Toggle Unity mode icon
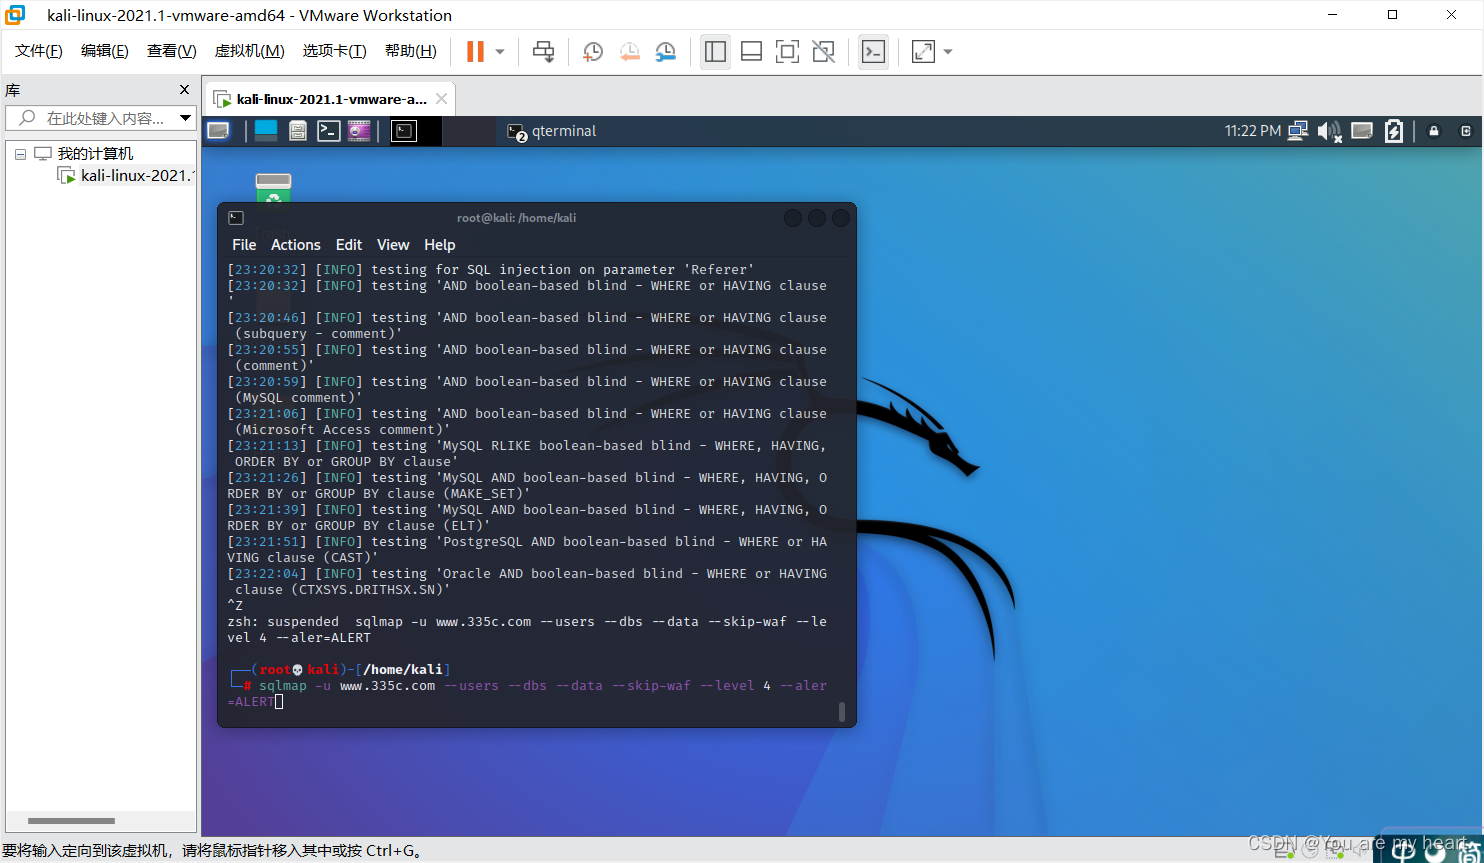1484x863 pixels. pos(824,51)
